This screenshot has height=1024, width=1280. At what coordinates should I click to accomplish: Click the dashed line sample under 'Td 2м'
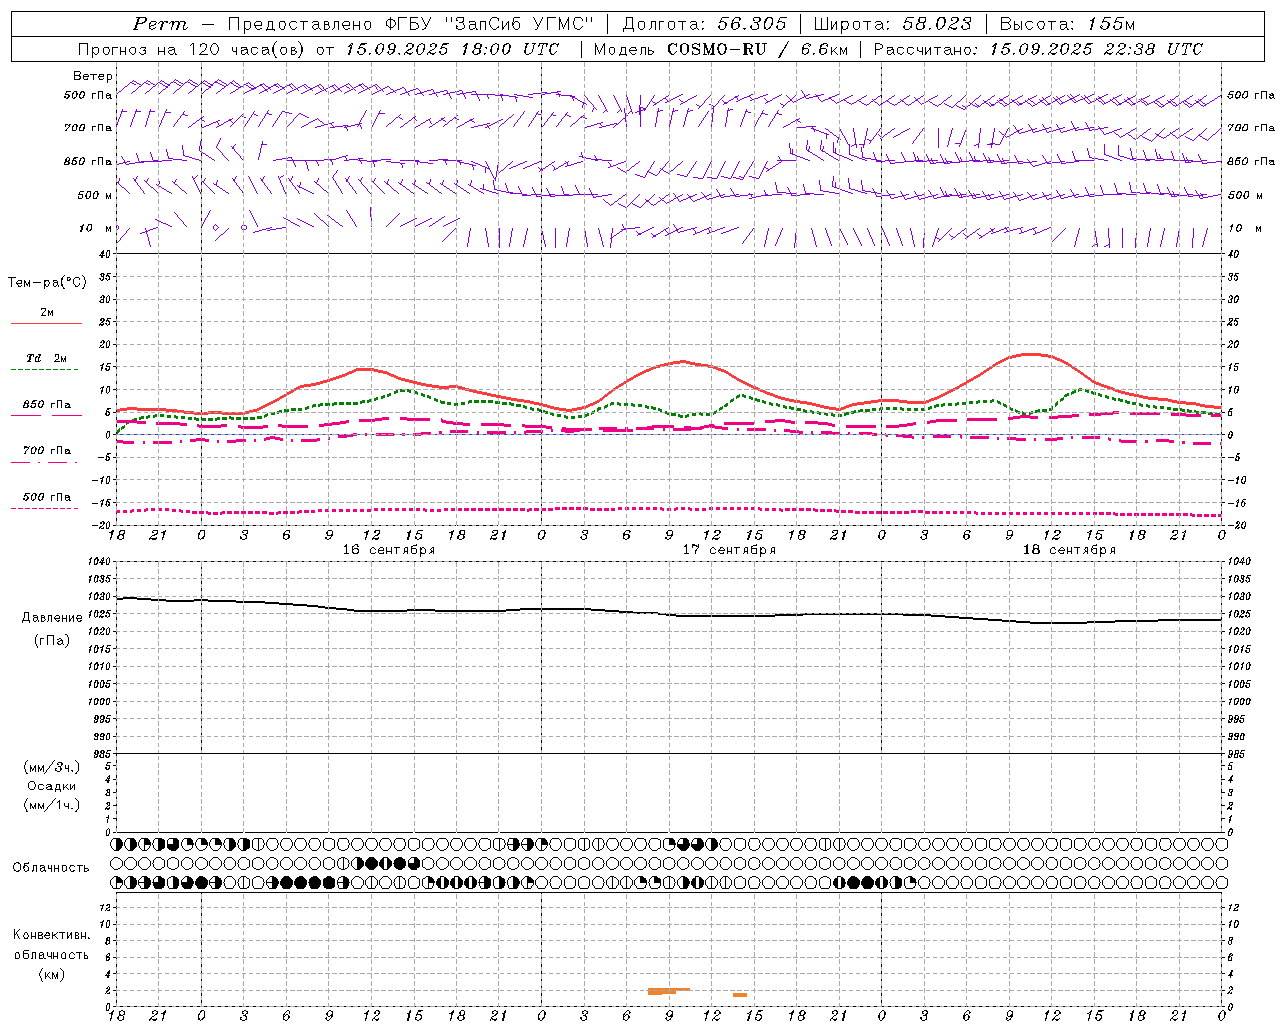click(44, 370)
